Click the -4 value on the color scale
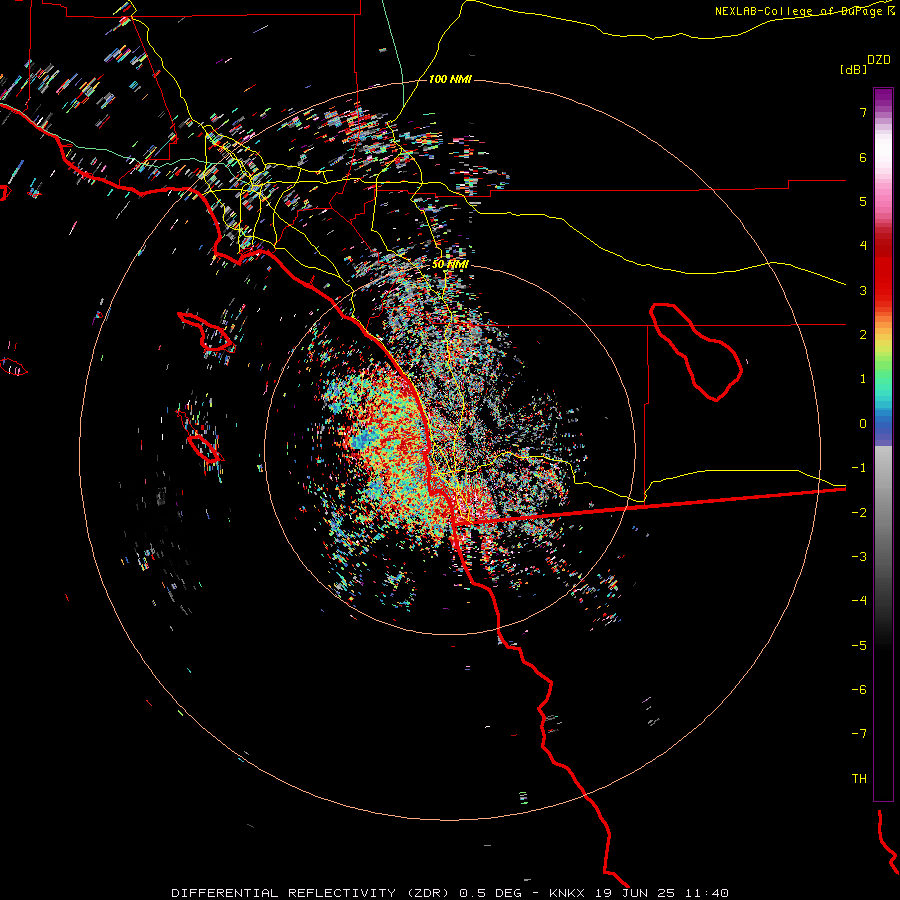Viewport: 900px width, 900px height. (x=859, y=600)
